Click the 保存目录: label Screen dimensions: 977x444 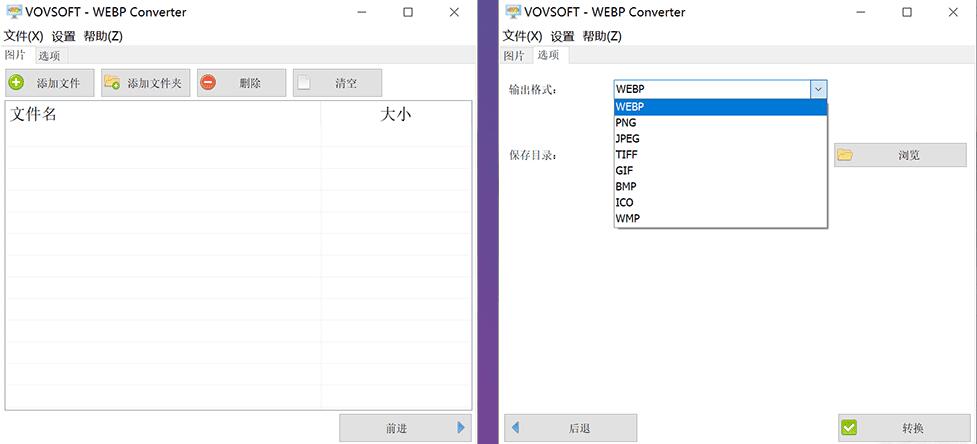[x=533, y=155]
